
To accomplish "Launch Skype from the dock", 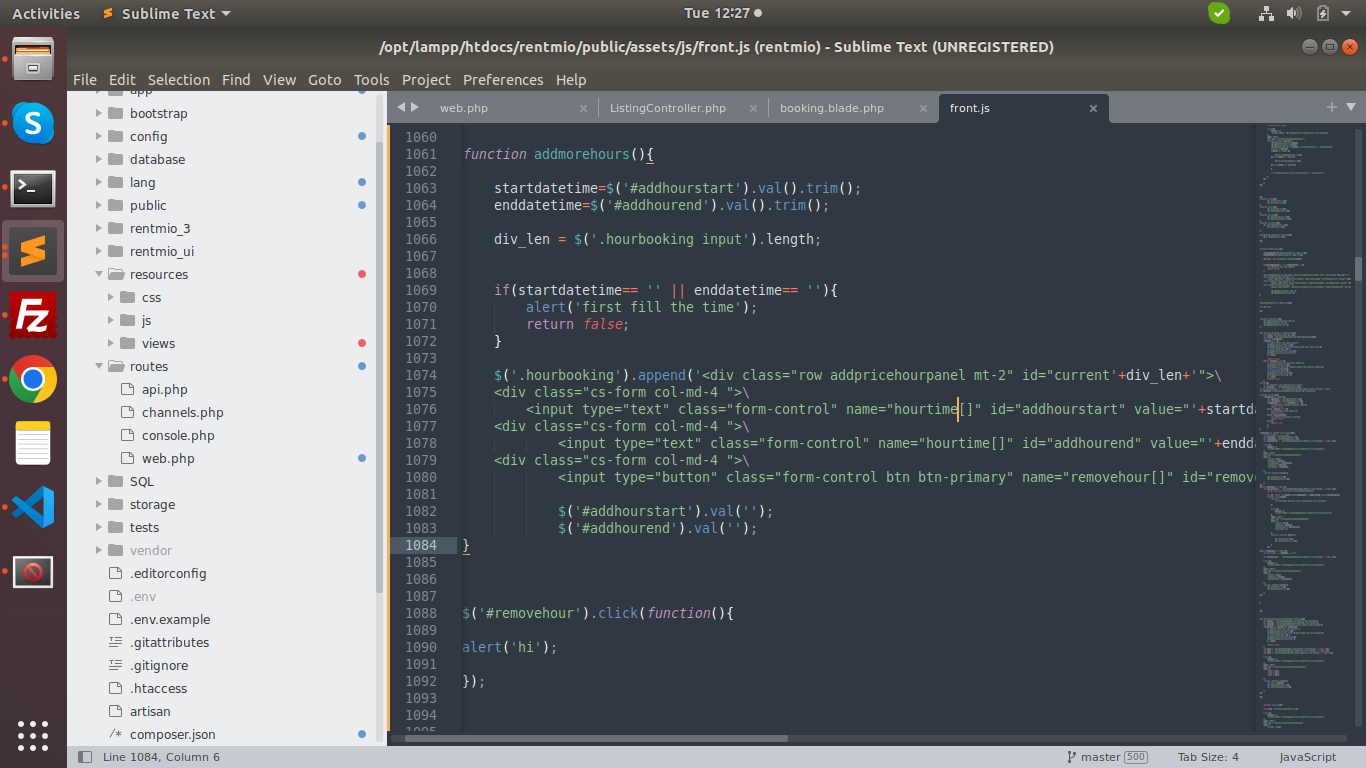I will 33,124.
